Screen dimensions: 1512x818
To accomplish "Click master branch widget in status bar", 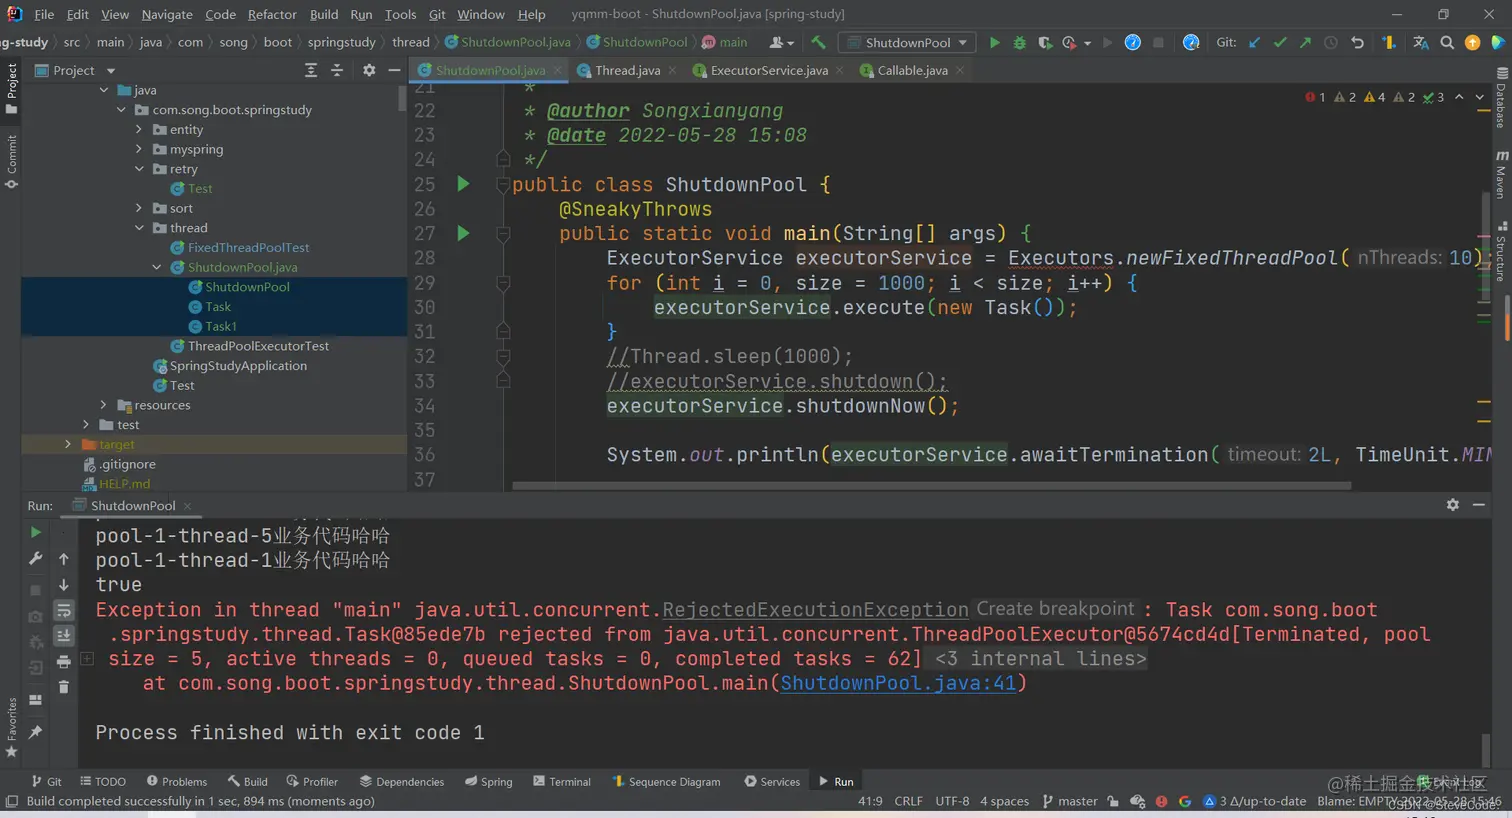I will [x=1070, y=801].
